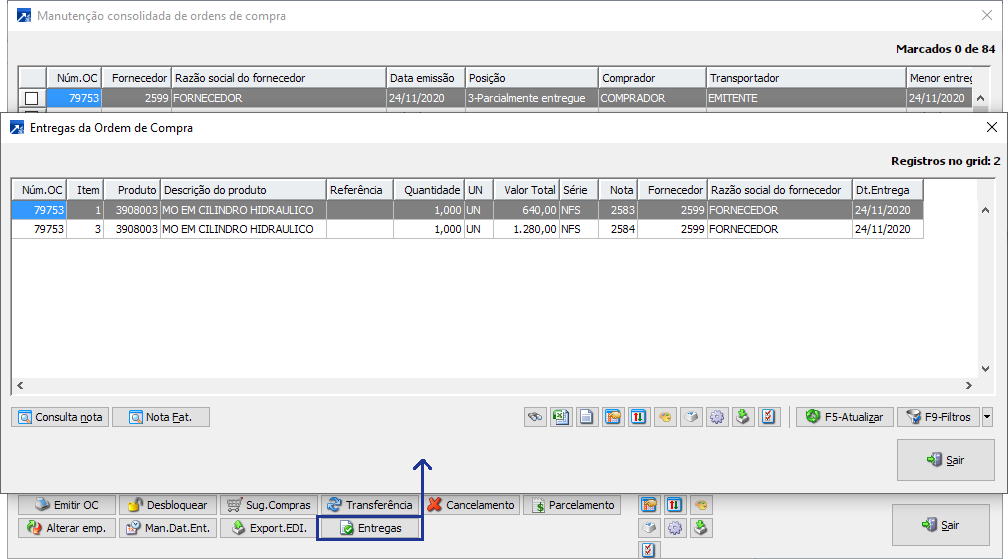This screenshot has height=559, width=1008.
Task: Click horizontal scrollbar left arrow in Entregas grid
Action: [x=21, y=386]
